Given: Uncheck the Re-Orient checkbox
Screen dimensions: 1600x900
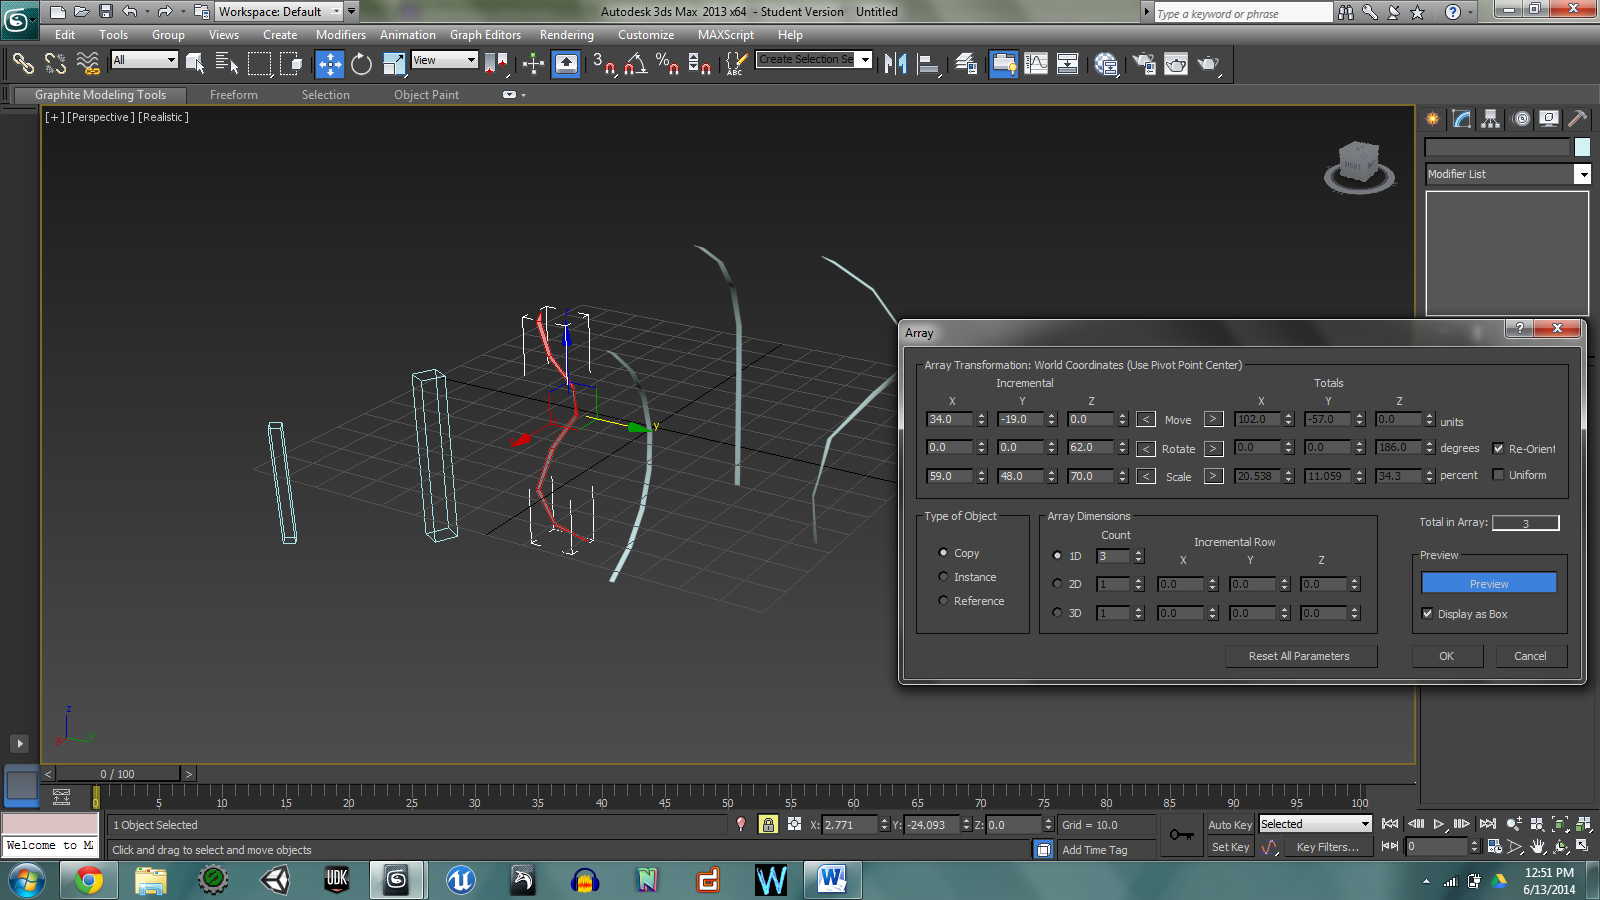Looking at the screenshot, I should [1499, 448].
